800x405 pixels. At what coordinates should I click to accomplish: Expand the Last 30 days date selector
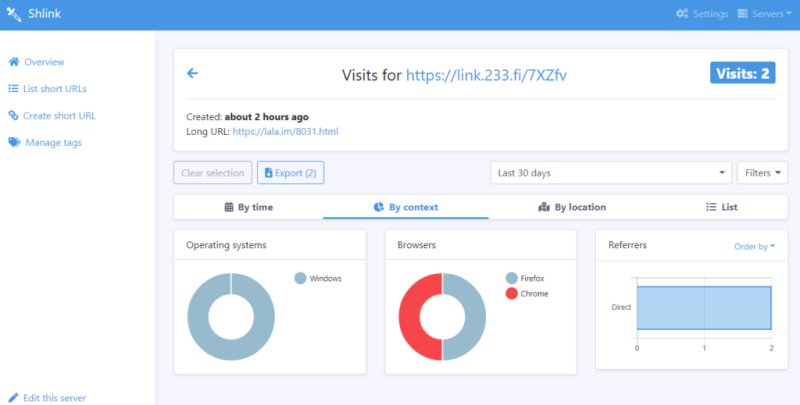(x=611, y=173)
